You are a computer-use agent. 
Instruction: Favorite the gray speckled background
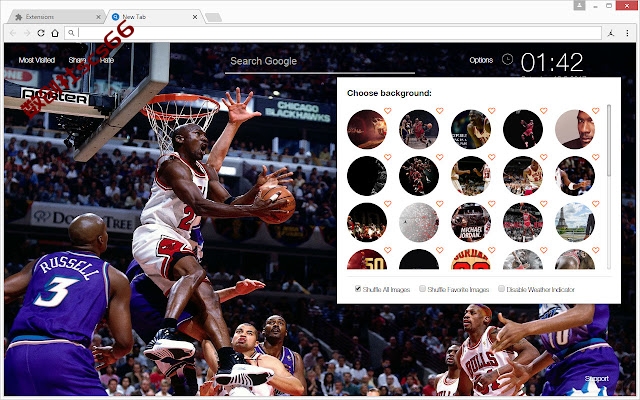pos(440,204)
